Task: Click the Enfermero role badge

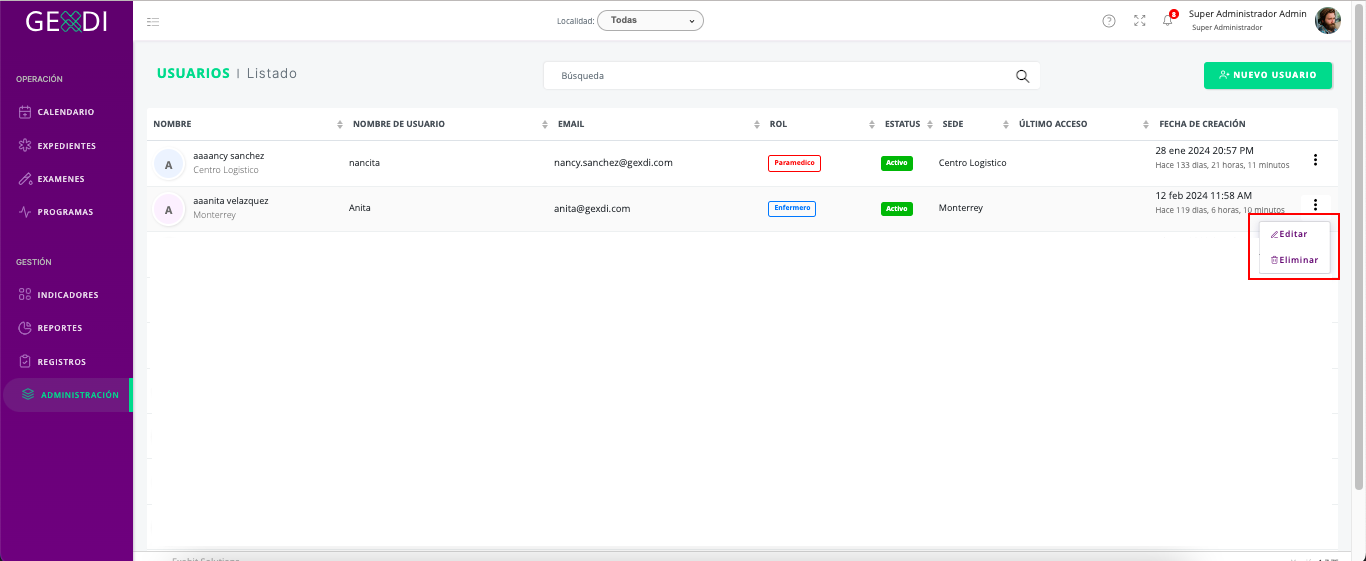Action: coord(792,208)
